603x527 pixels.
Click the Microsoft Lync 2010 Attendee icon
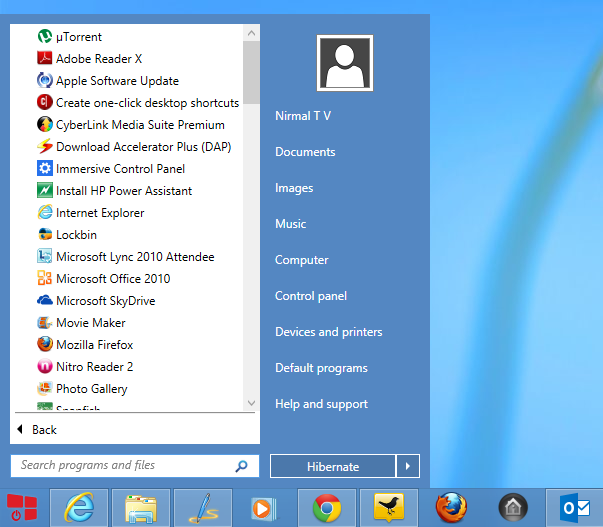pyautogui.click(x=45, y=257)
